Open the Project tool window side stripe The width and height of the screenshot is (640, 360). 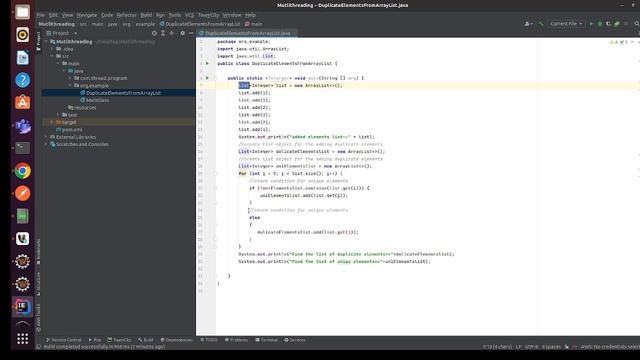pos(38,41)
